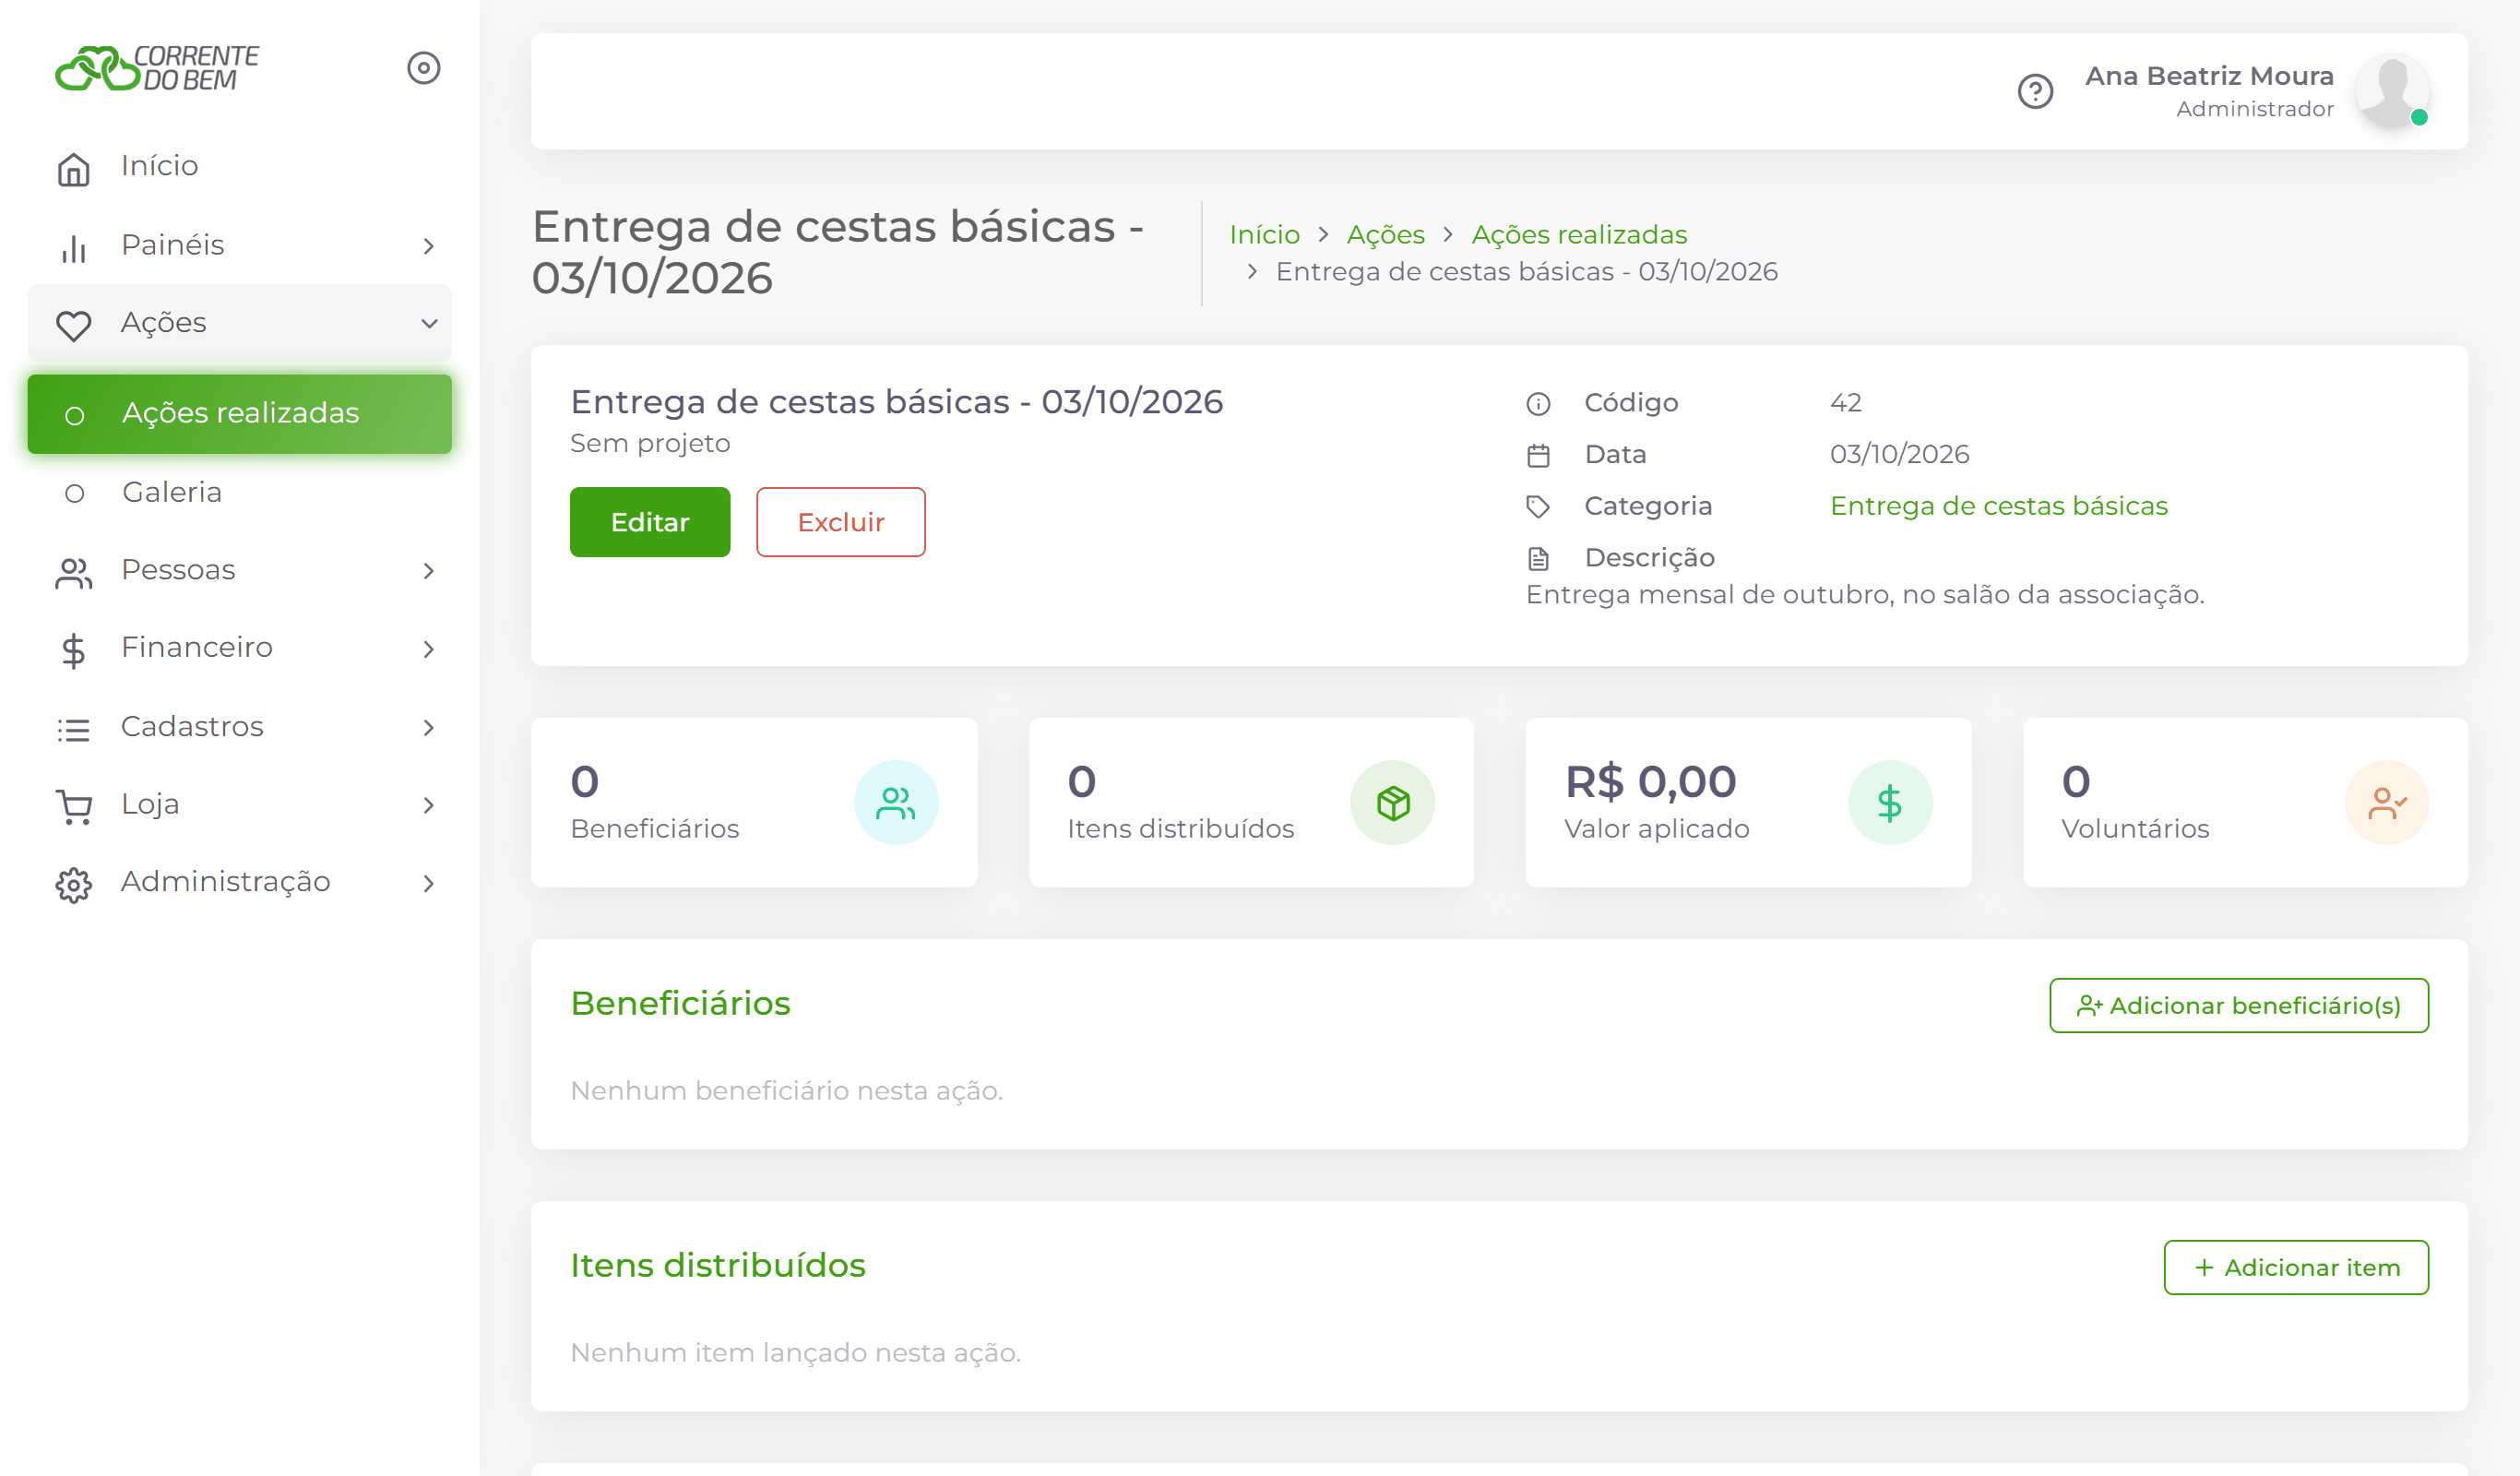2520x1476 pixels.
Task: Collapse the Ações menu chevron
Action: click(429, 323)
